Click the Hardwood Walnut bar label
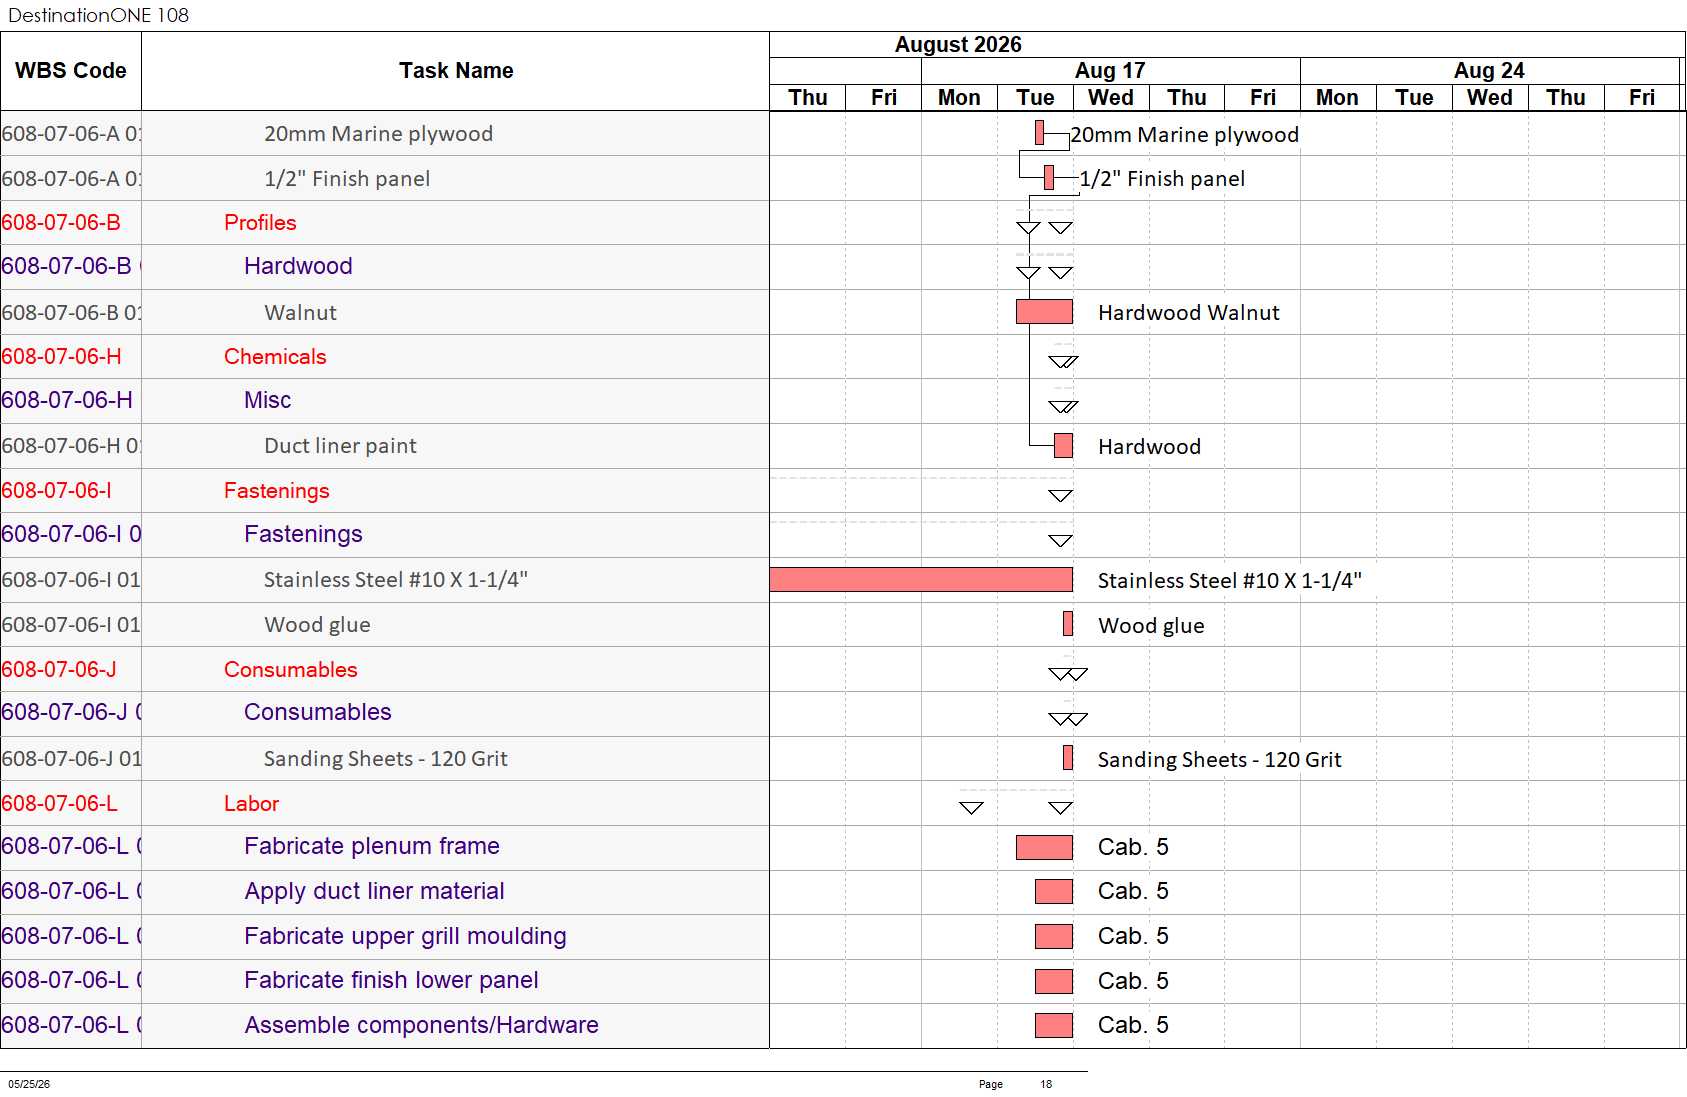Image resolution: width=1687 pixels, height=1097 pixels. (1188, 313)
